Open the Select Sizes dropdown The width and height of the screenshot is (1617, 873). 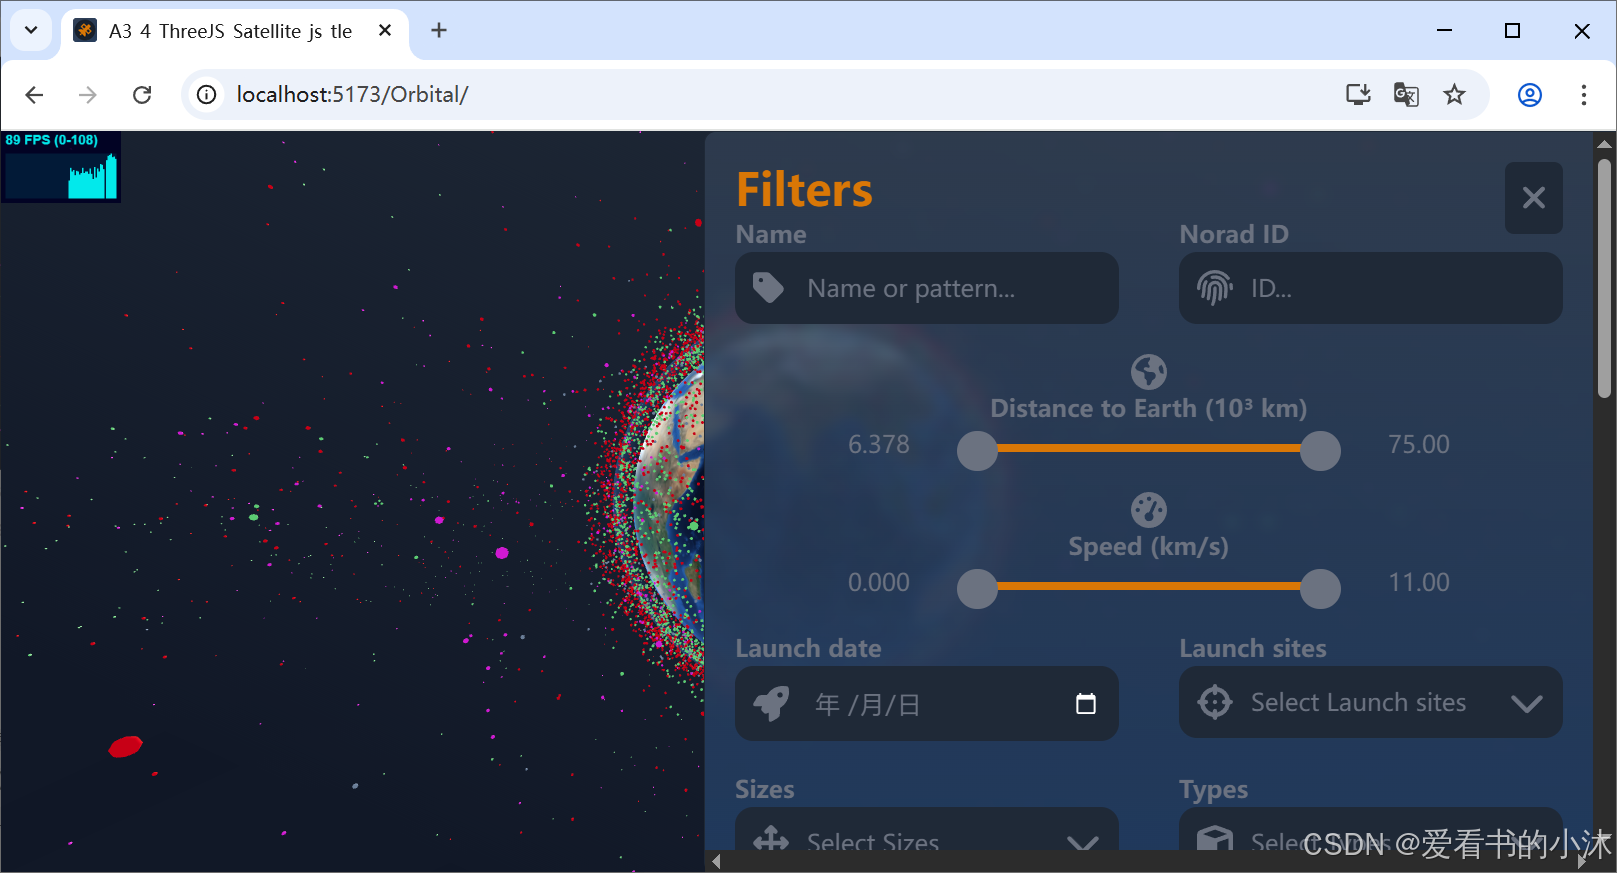926,830
